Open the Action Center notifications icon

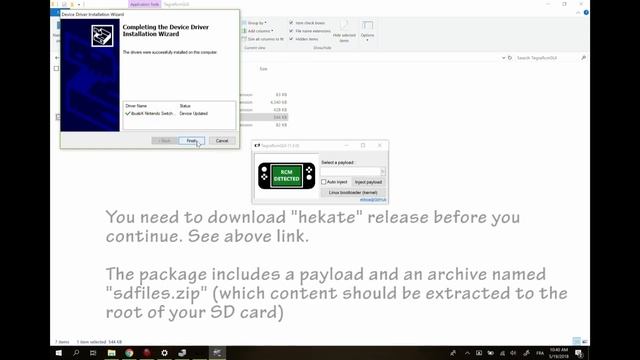point(579,353)
